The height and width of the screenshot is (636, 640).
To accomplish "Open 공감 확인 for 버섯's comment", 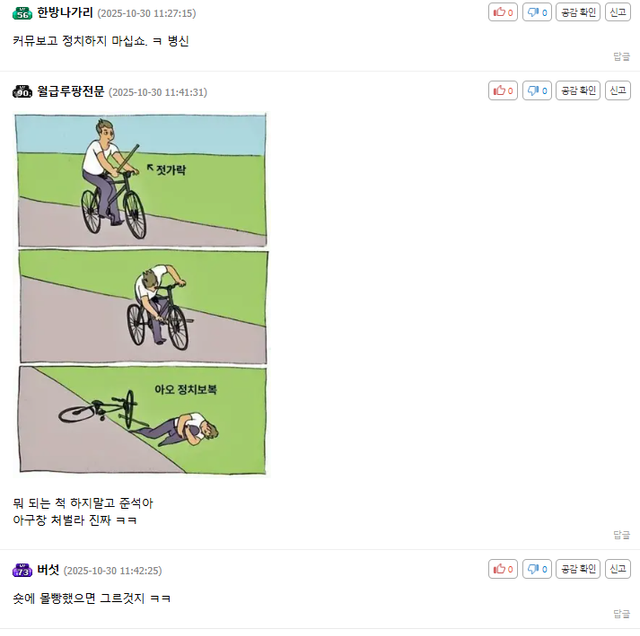I will [578, 569].
